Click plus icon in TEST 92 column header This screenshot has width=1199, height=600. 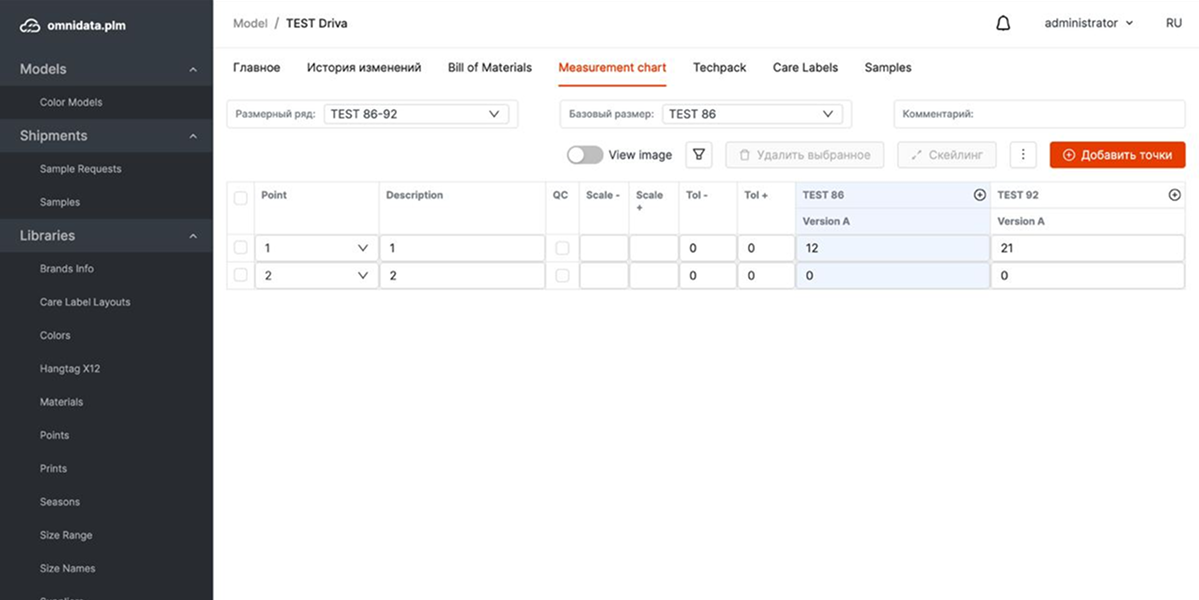coord(1174,195)
